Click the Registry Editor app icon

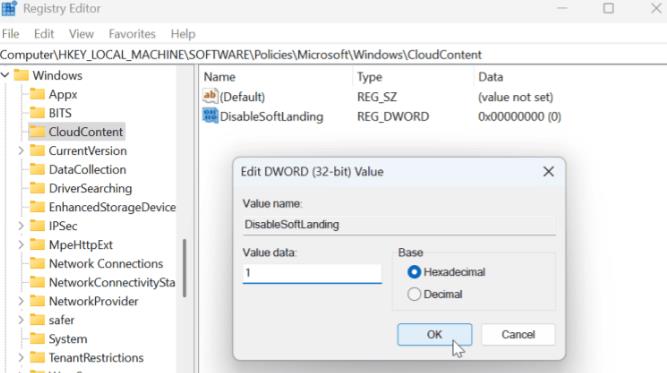pyautogui.click(x=9, y=8)
